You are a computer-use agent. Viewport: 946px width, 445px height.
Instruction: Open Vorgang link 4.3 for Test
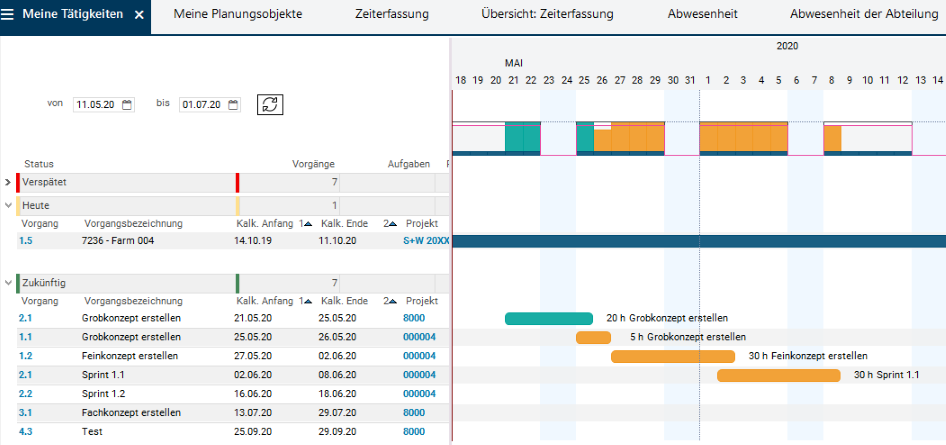click(25, 432)
